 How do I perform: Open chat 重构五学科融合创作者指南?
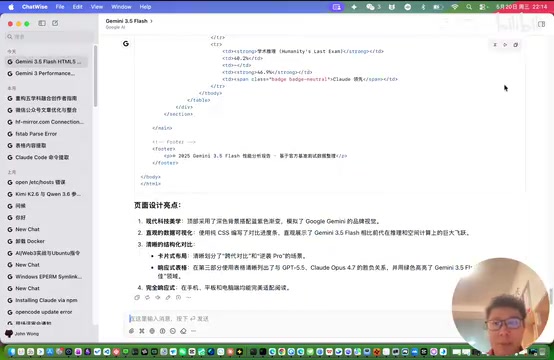46,98
